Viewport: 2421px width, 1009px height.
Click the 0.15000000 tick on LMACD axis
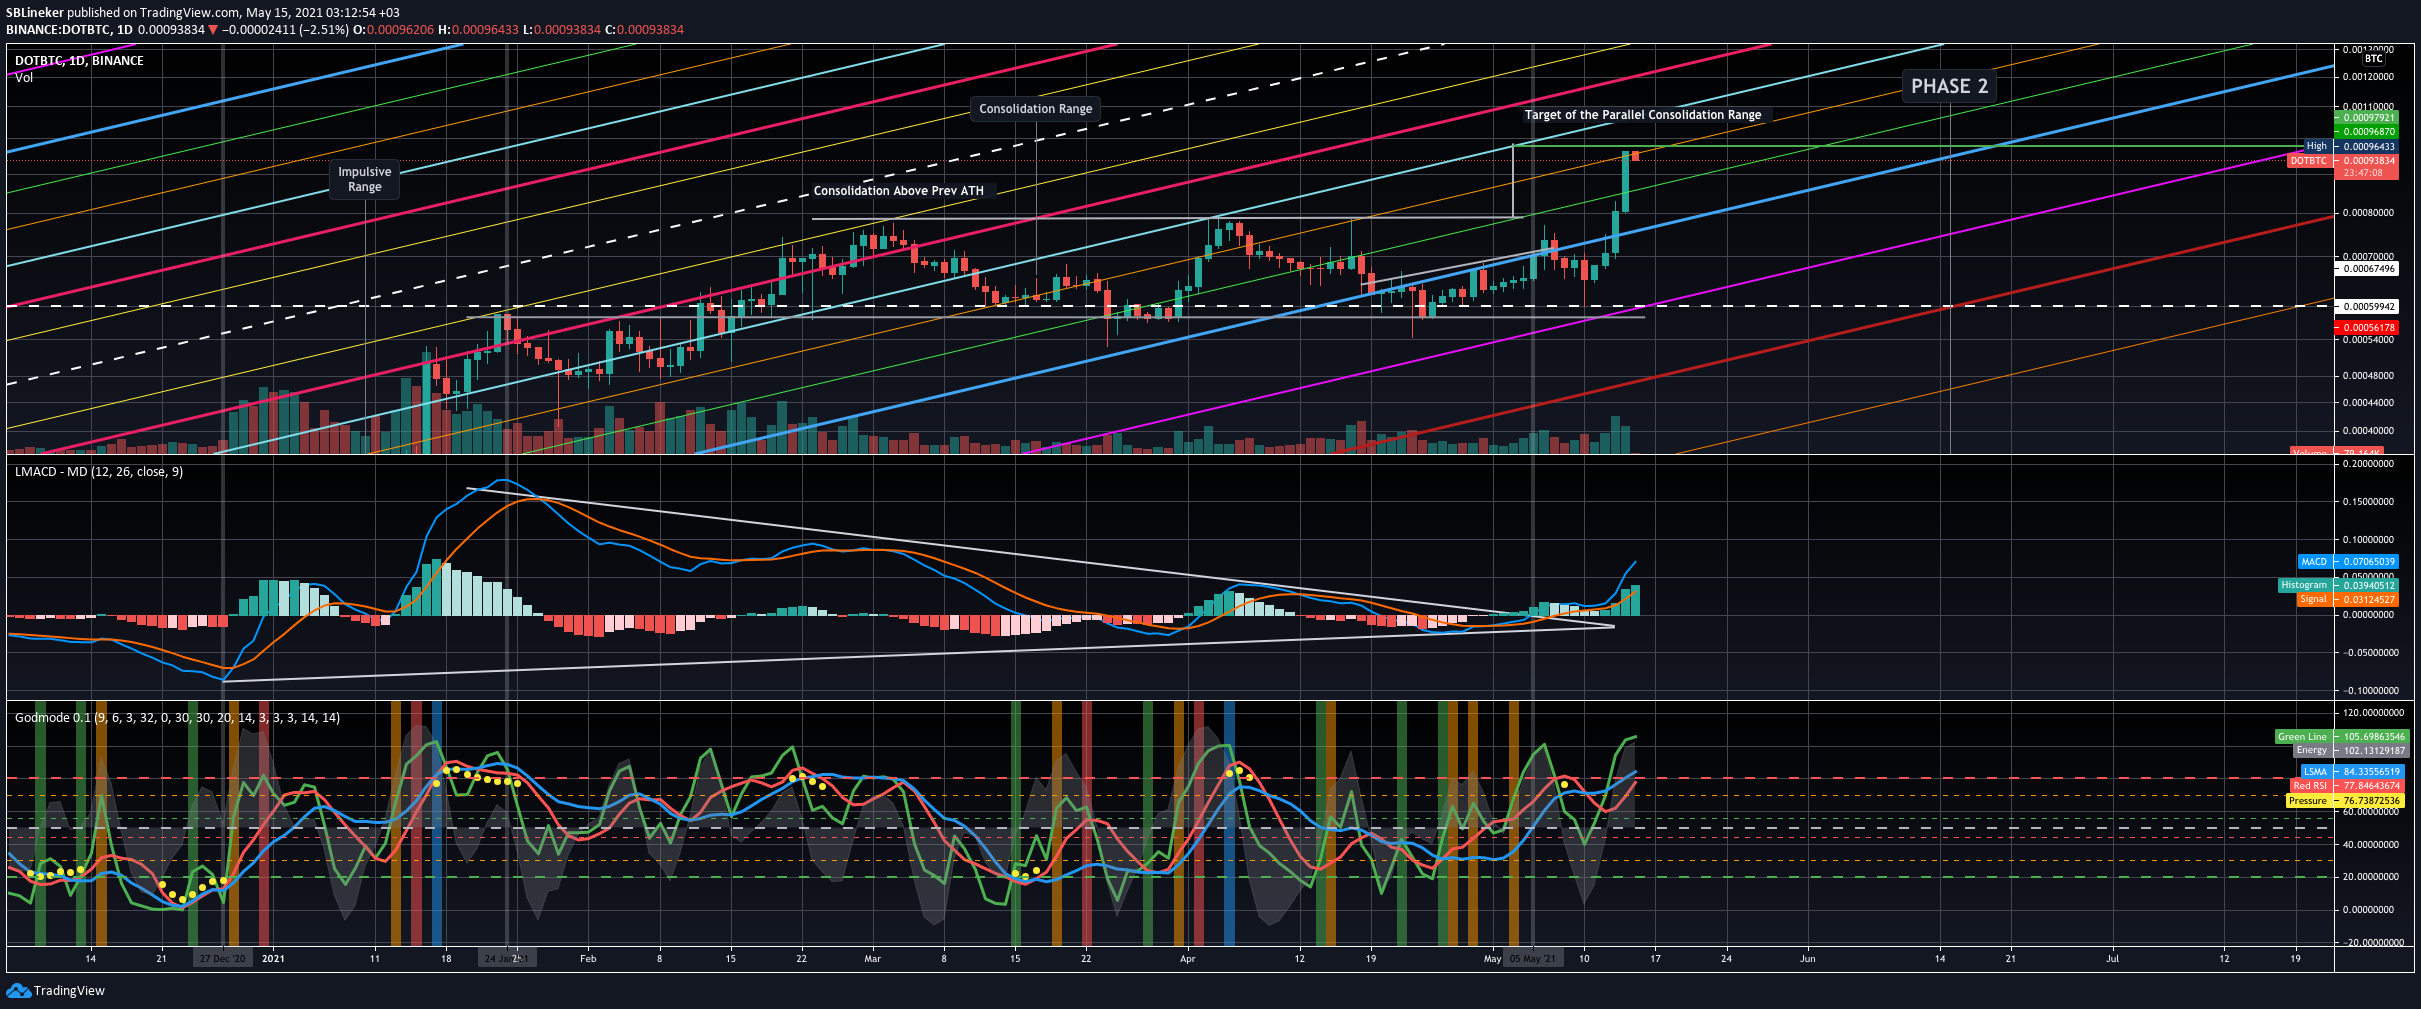[x=2367, y=502]
